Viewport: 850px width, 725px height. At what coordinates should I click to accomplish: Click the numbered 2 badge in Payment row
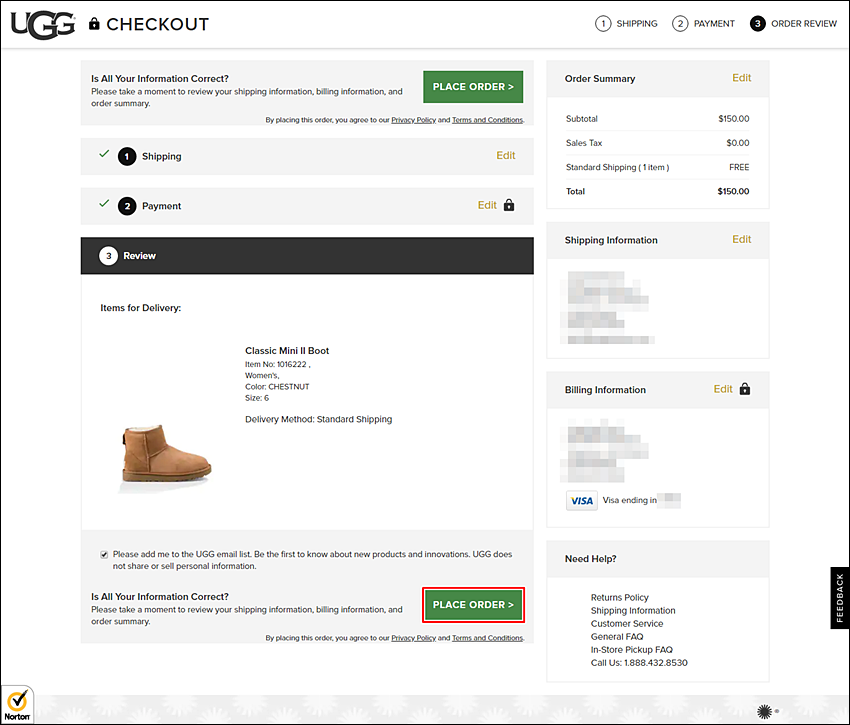pos(127,206)
